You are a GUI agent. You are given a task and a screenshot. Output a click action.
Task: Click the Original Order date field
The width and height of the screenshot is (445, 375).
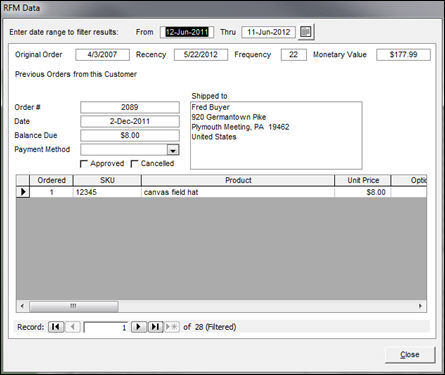(102, 55)
